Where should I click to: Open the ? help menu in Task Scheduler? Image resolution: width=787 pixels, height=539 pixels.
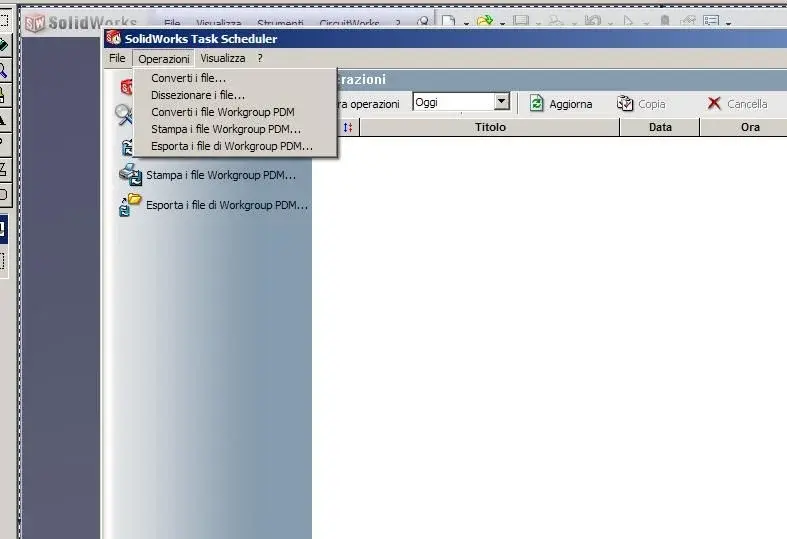coord(260,58)
